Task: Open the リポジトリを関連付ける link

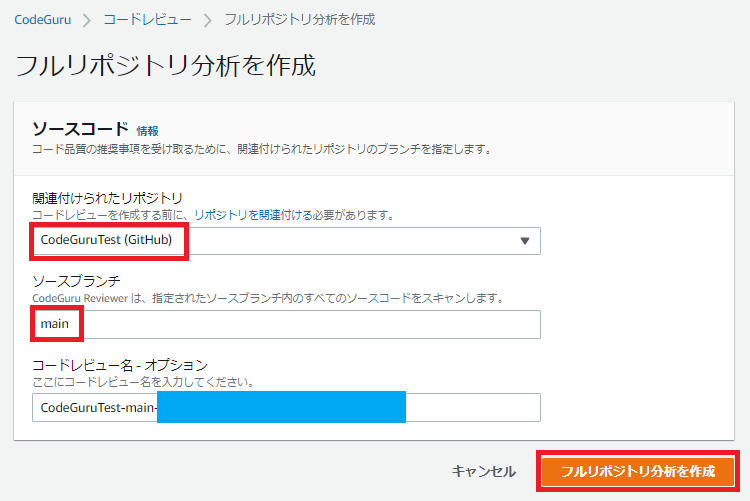Action: tap(253, 215)
